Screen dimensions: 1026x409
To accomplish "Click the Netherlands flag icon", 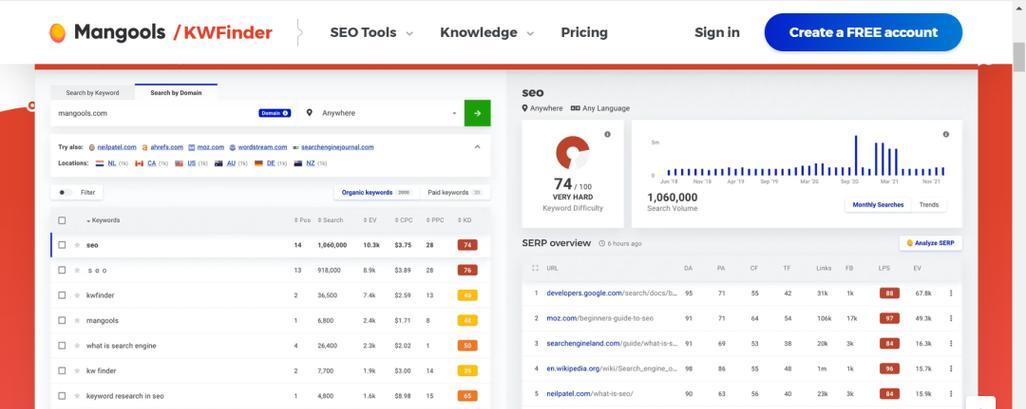I will click(x=100, y=163).
